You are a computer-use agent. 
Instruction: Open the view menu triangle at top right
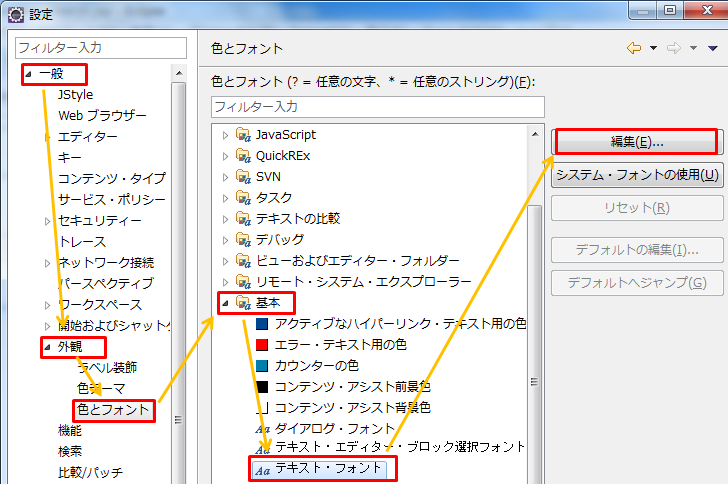pyautogui.click(x=713, y=48)
